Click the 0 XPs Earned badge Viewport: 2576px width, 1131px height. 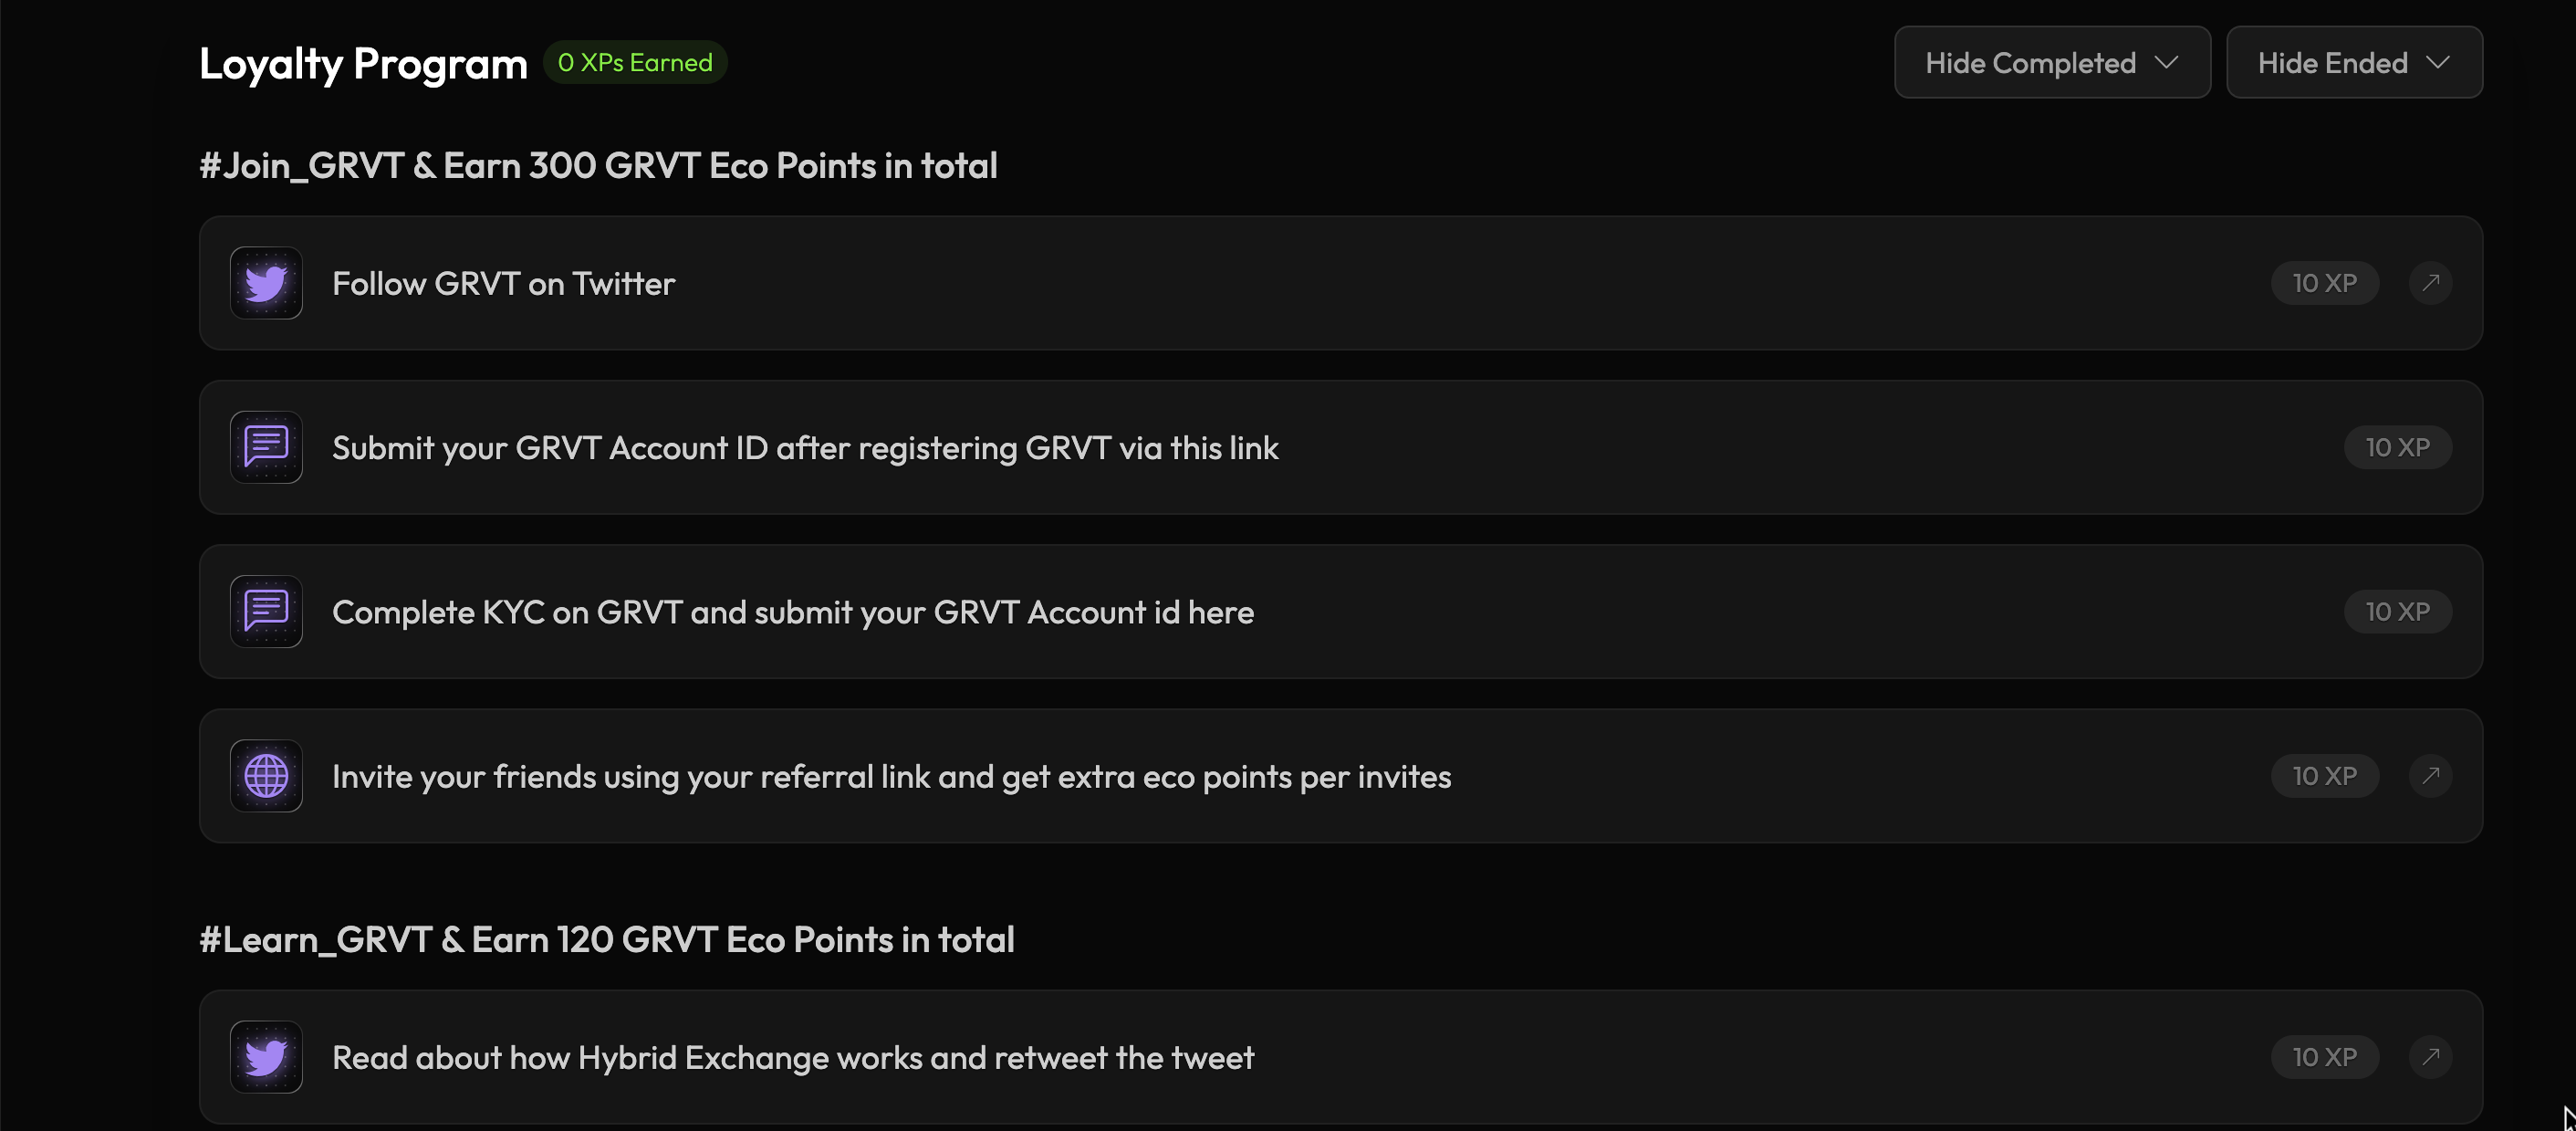point(635,63)
